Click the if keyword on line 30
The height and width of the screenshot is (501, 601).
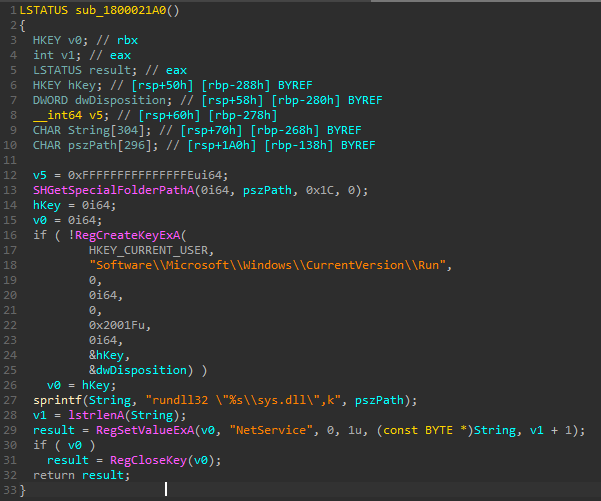(40, 445)
